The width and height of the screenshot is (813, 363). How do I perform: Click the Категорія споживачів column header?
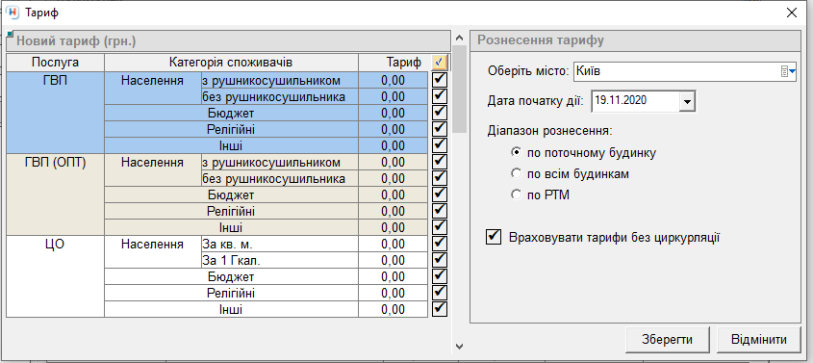point(231,63)
